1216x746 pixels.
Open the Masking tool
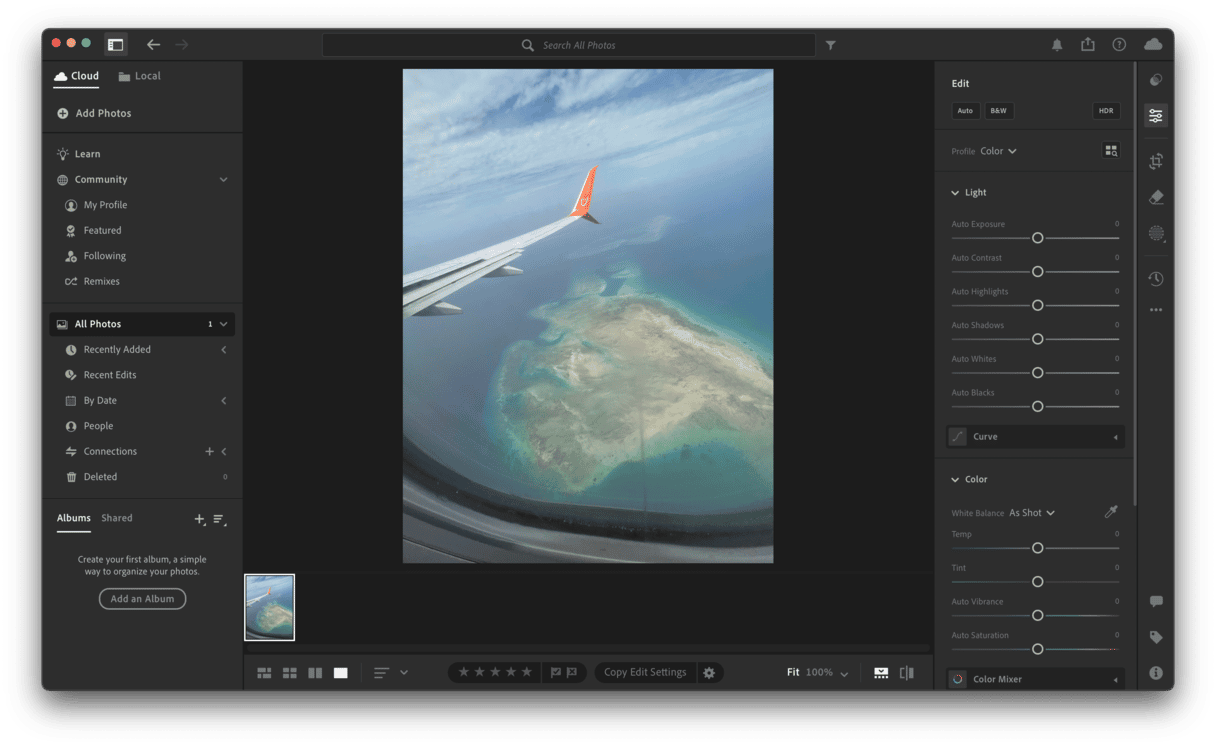click(x=1156, y=233)
